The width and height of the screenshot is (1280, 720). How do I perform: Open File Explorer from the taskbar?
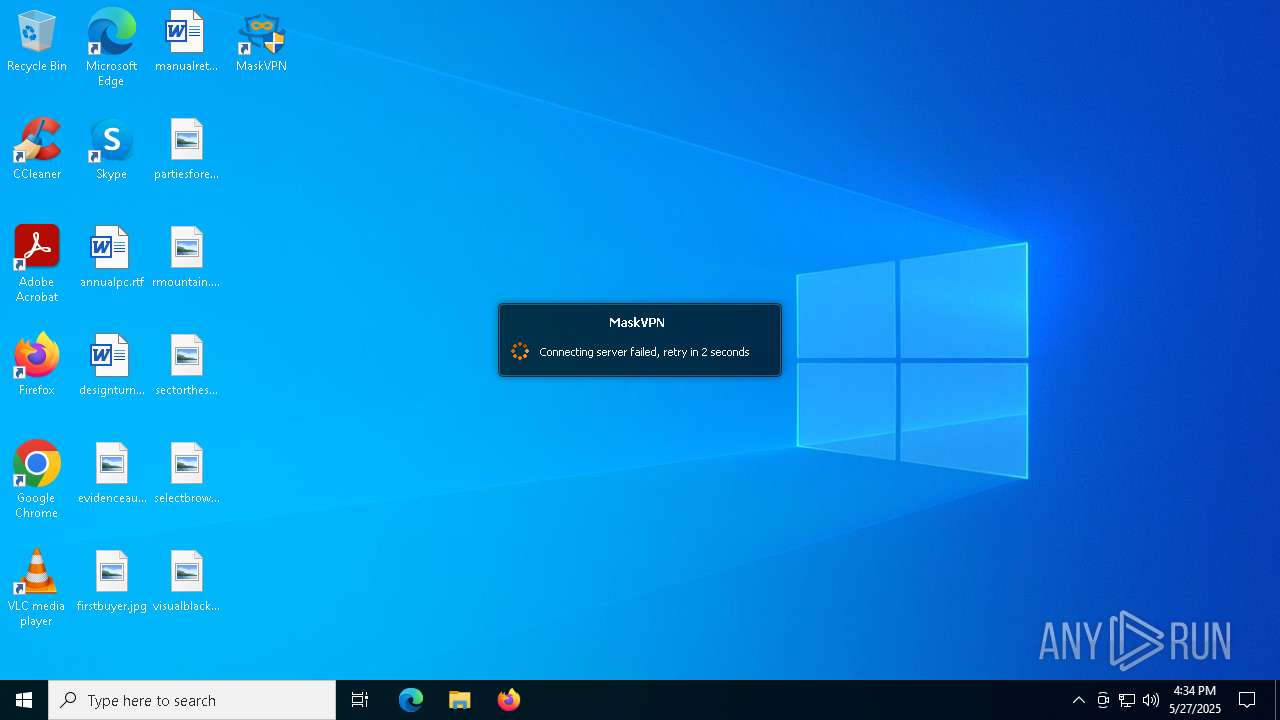click(459, 700)
